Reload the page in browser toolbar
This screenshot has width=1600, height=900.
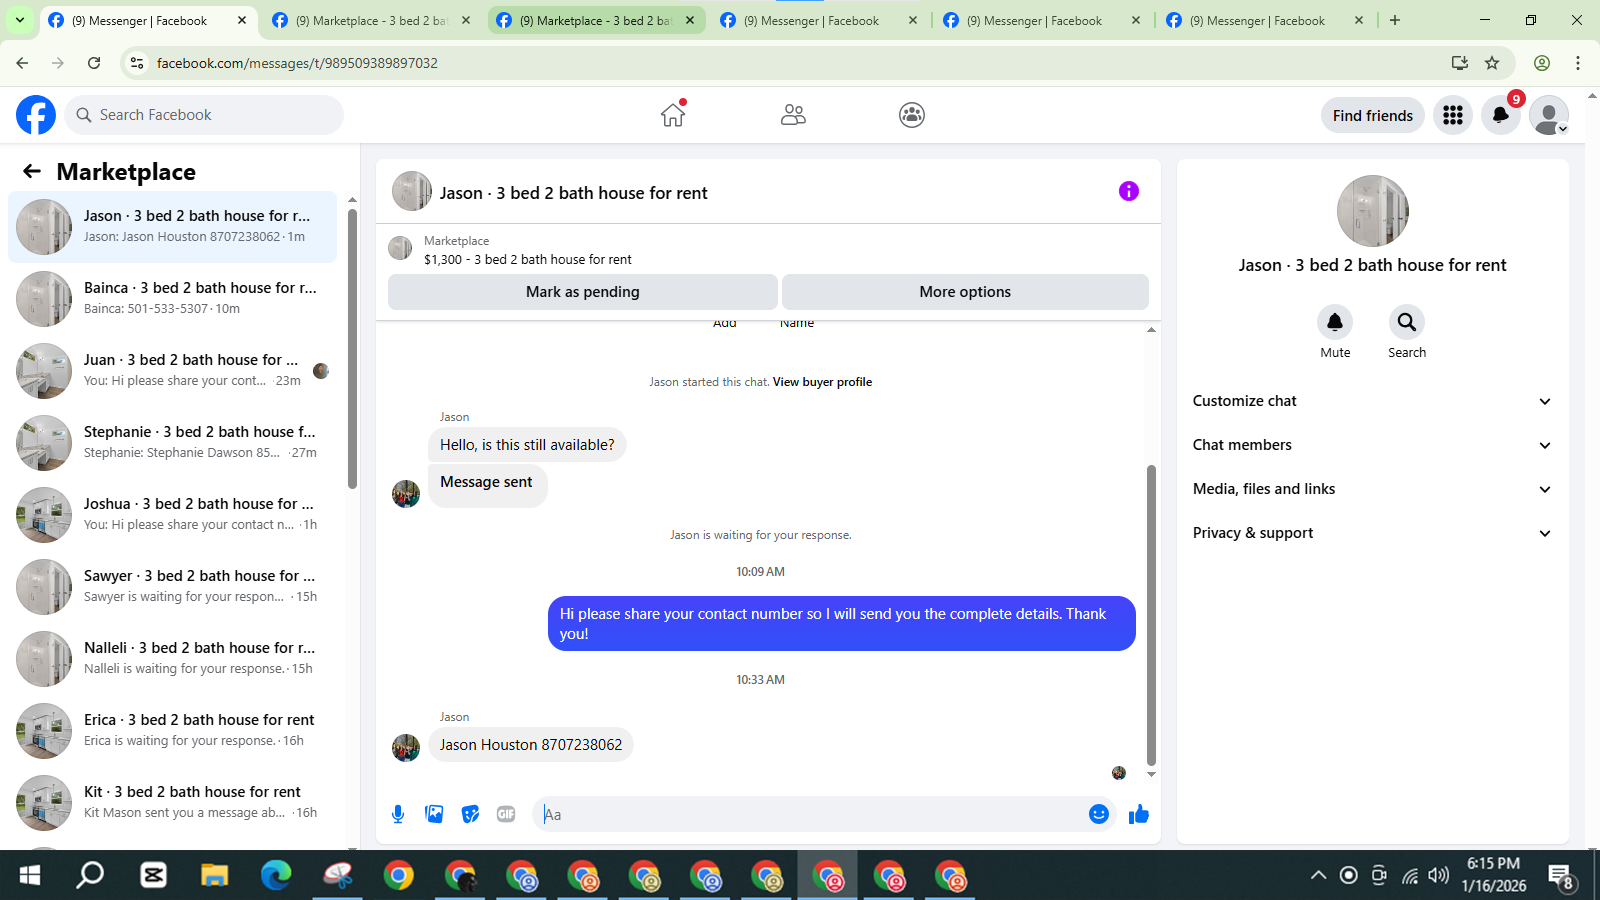click(94, 63)
